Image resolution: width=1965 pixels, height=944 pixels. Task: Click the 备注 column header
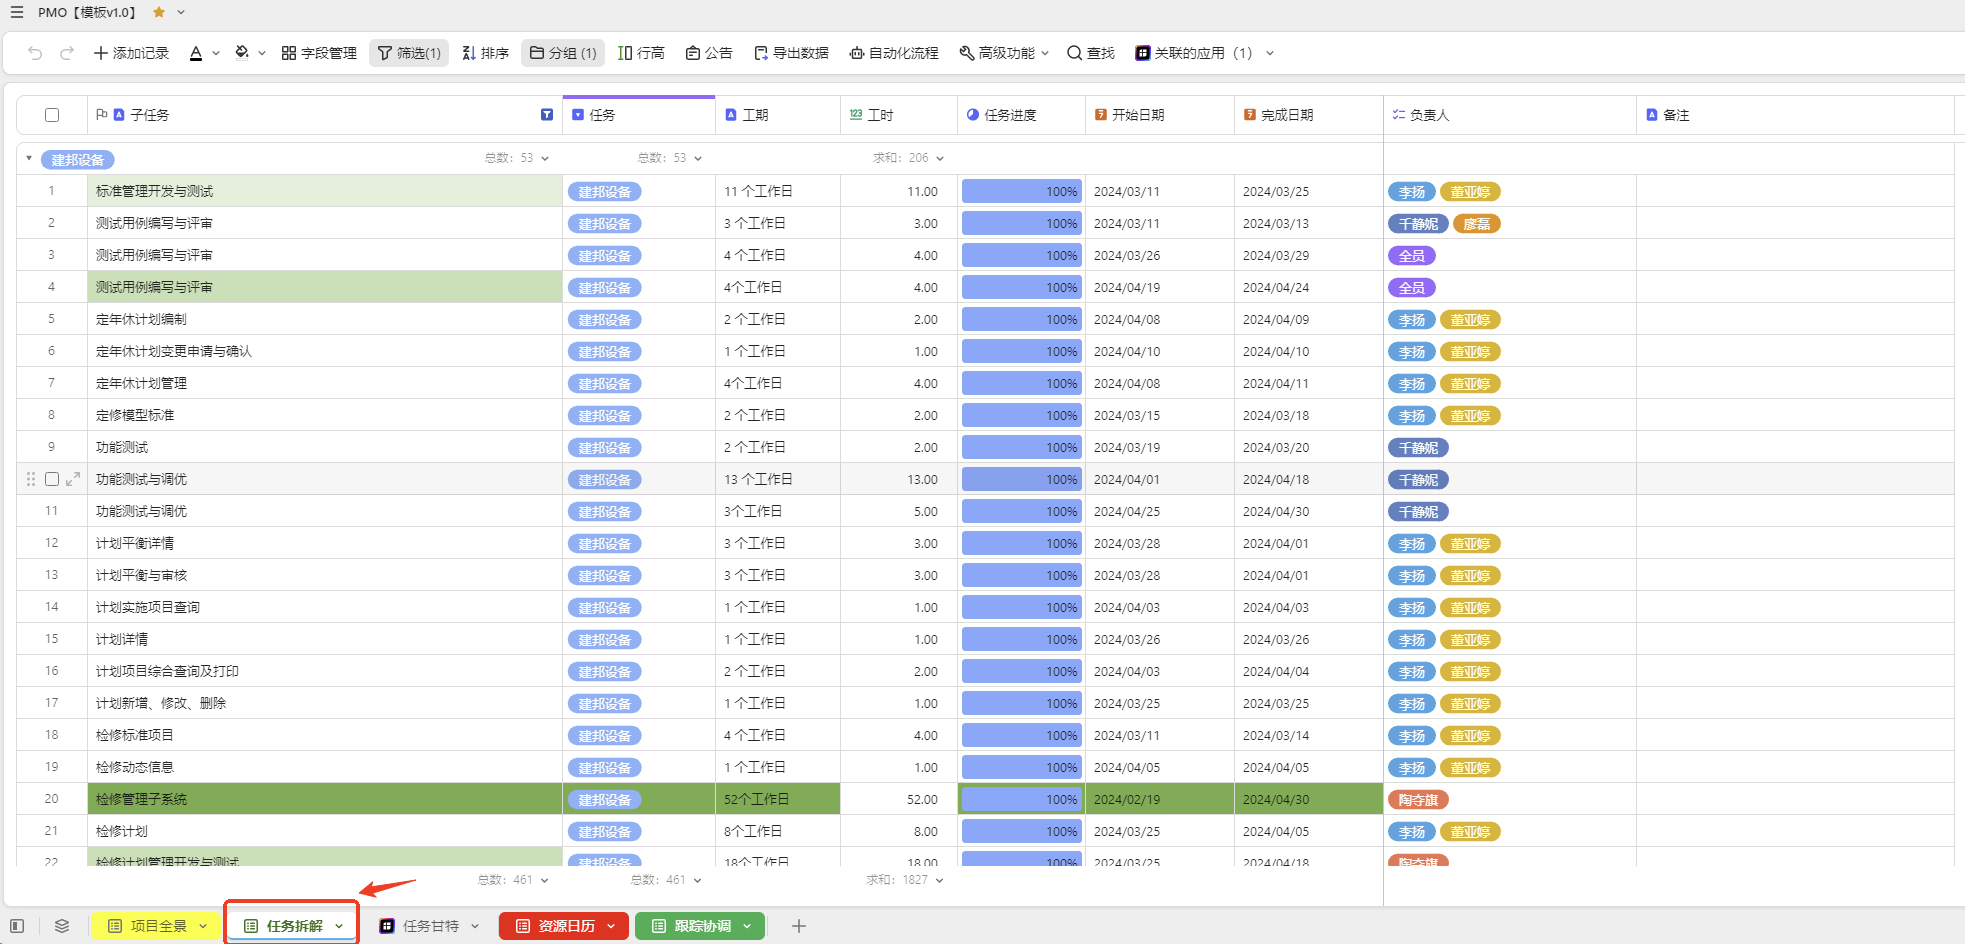pyautogui.click(x=1795, y=115)
